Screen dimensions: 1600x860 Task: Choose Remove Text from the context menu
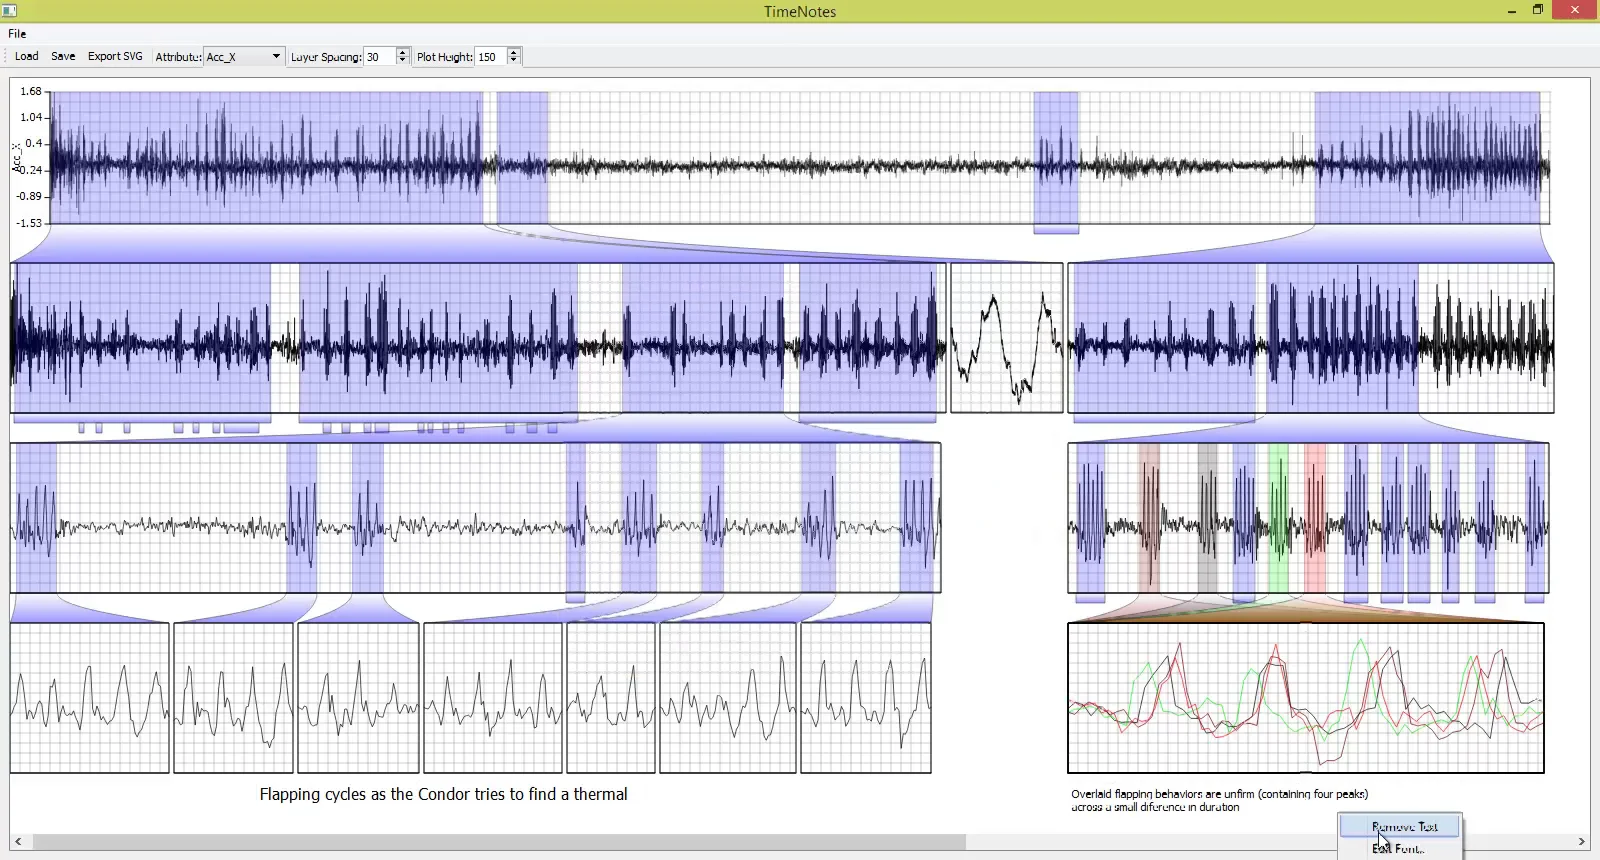pyautogui.click(x=1400, y=827)
